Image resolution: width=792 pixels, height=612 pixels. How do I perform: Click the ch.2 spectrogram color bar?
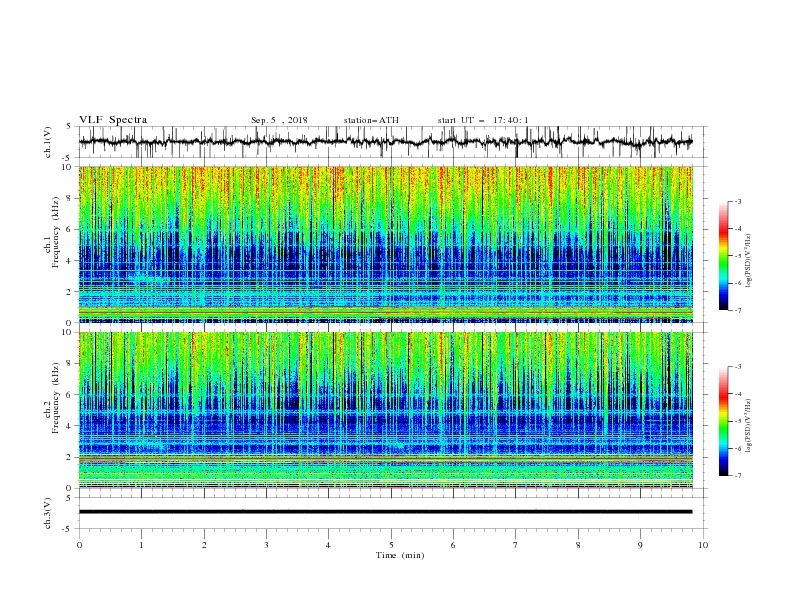coord(723,421)
